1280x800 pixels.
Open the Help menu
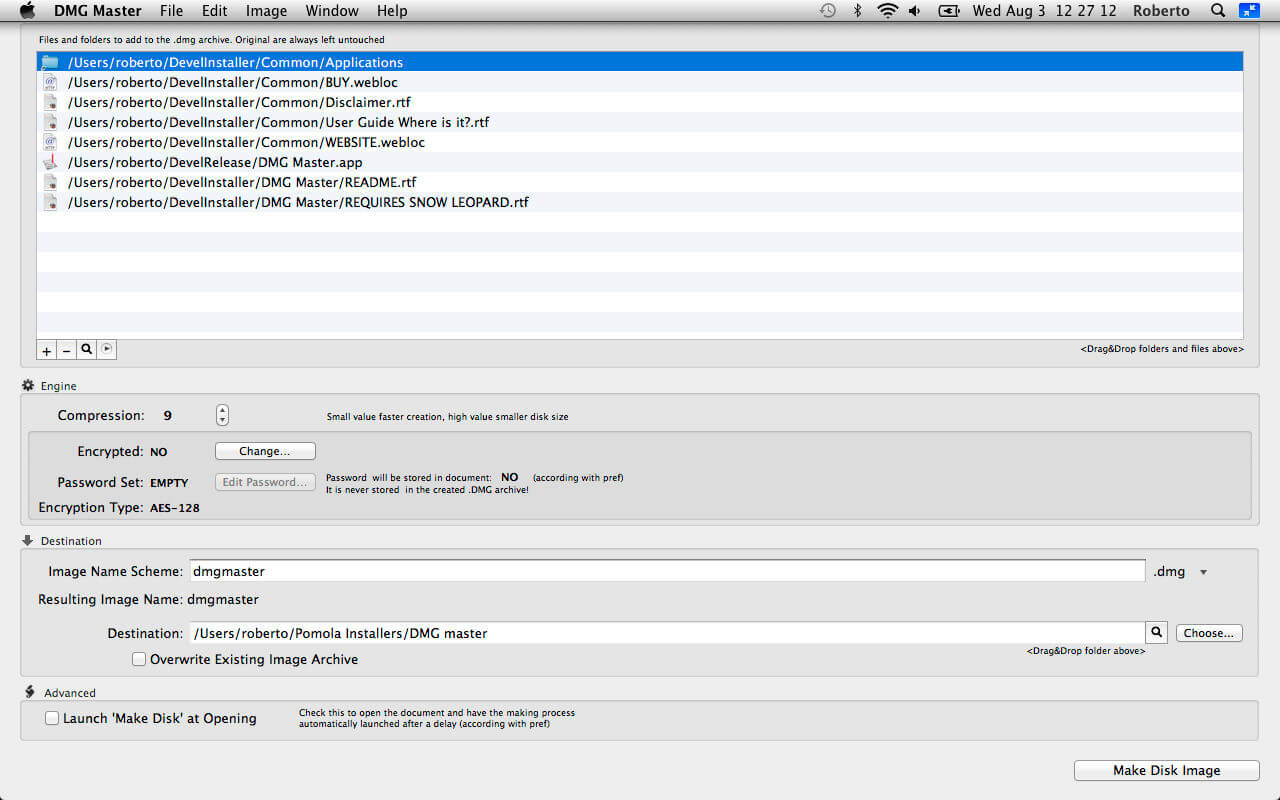tap(392, 11)
